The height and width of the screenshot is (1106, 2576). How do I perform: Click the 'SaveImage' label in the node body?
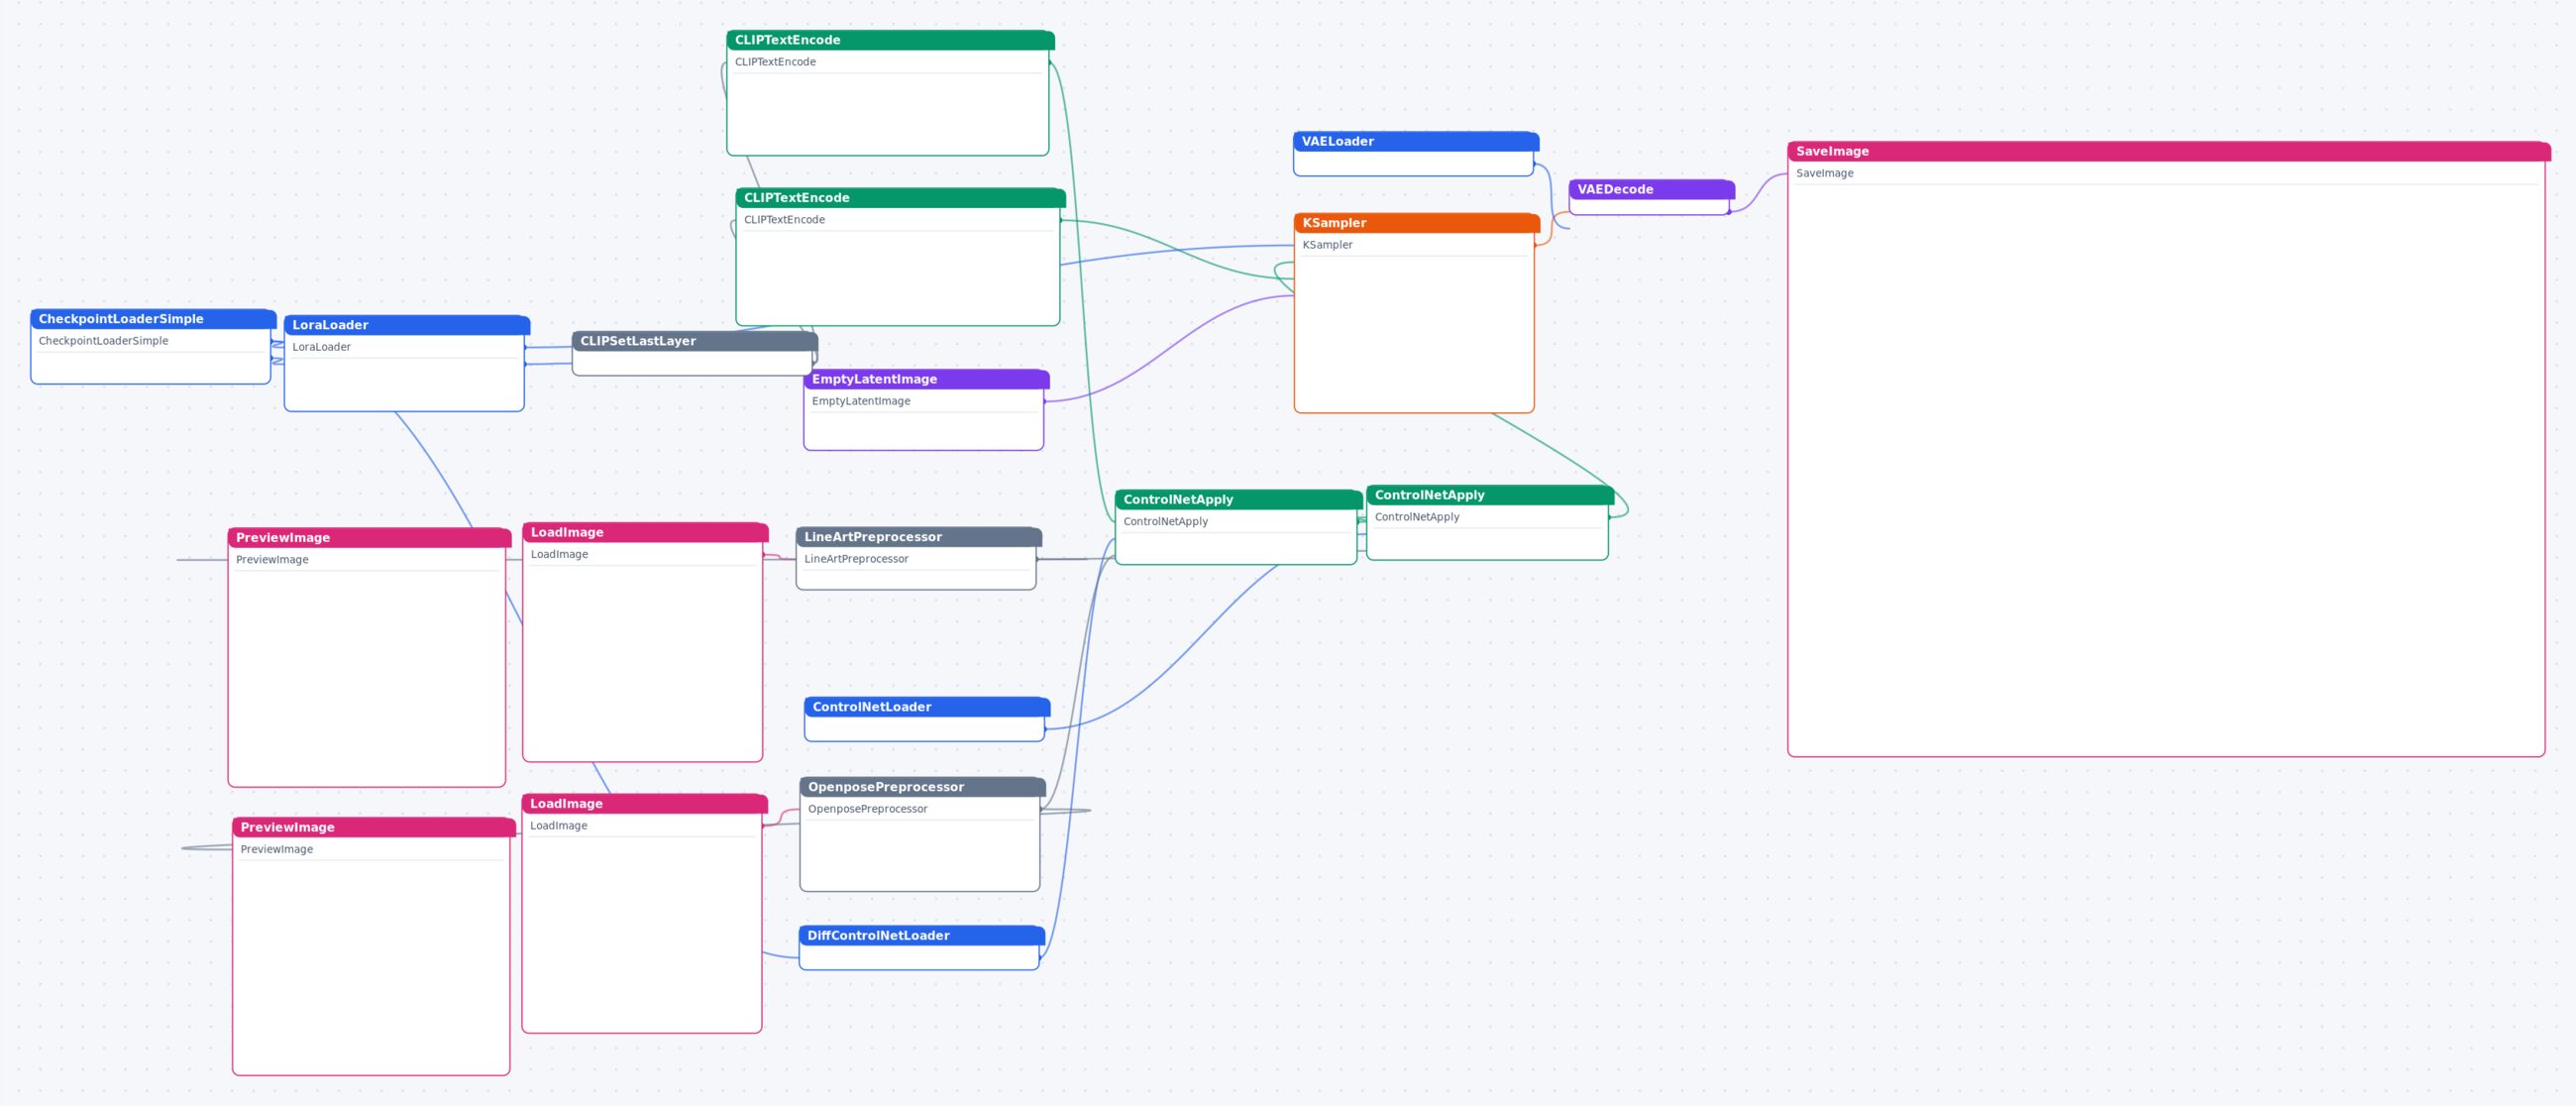coord(1825,173)
